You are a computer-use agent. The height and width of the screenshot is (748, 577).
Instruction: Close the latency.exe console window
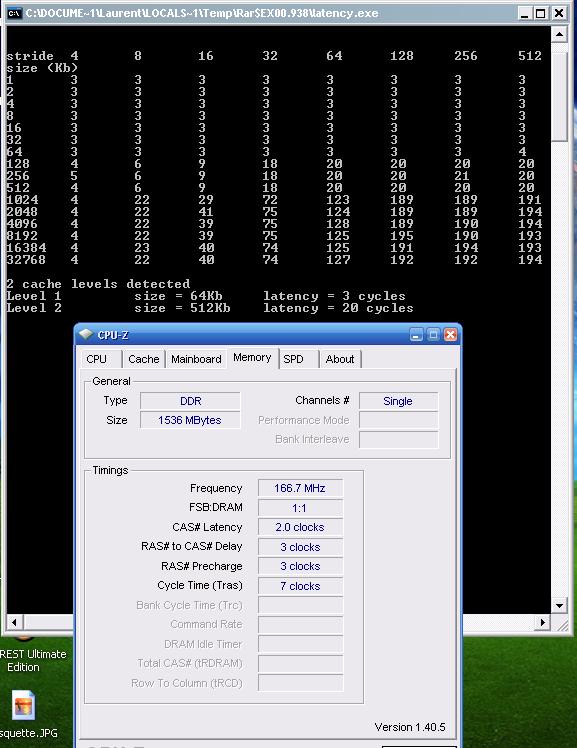558,13
